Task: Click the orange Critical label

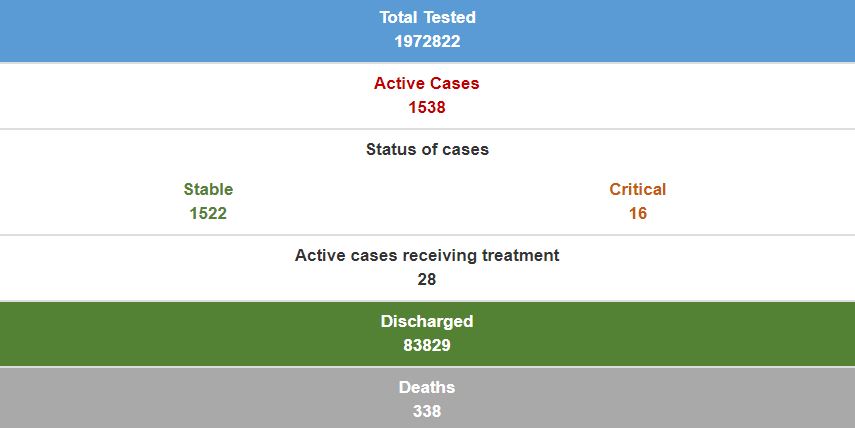Action: pos(637,189)
